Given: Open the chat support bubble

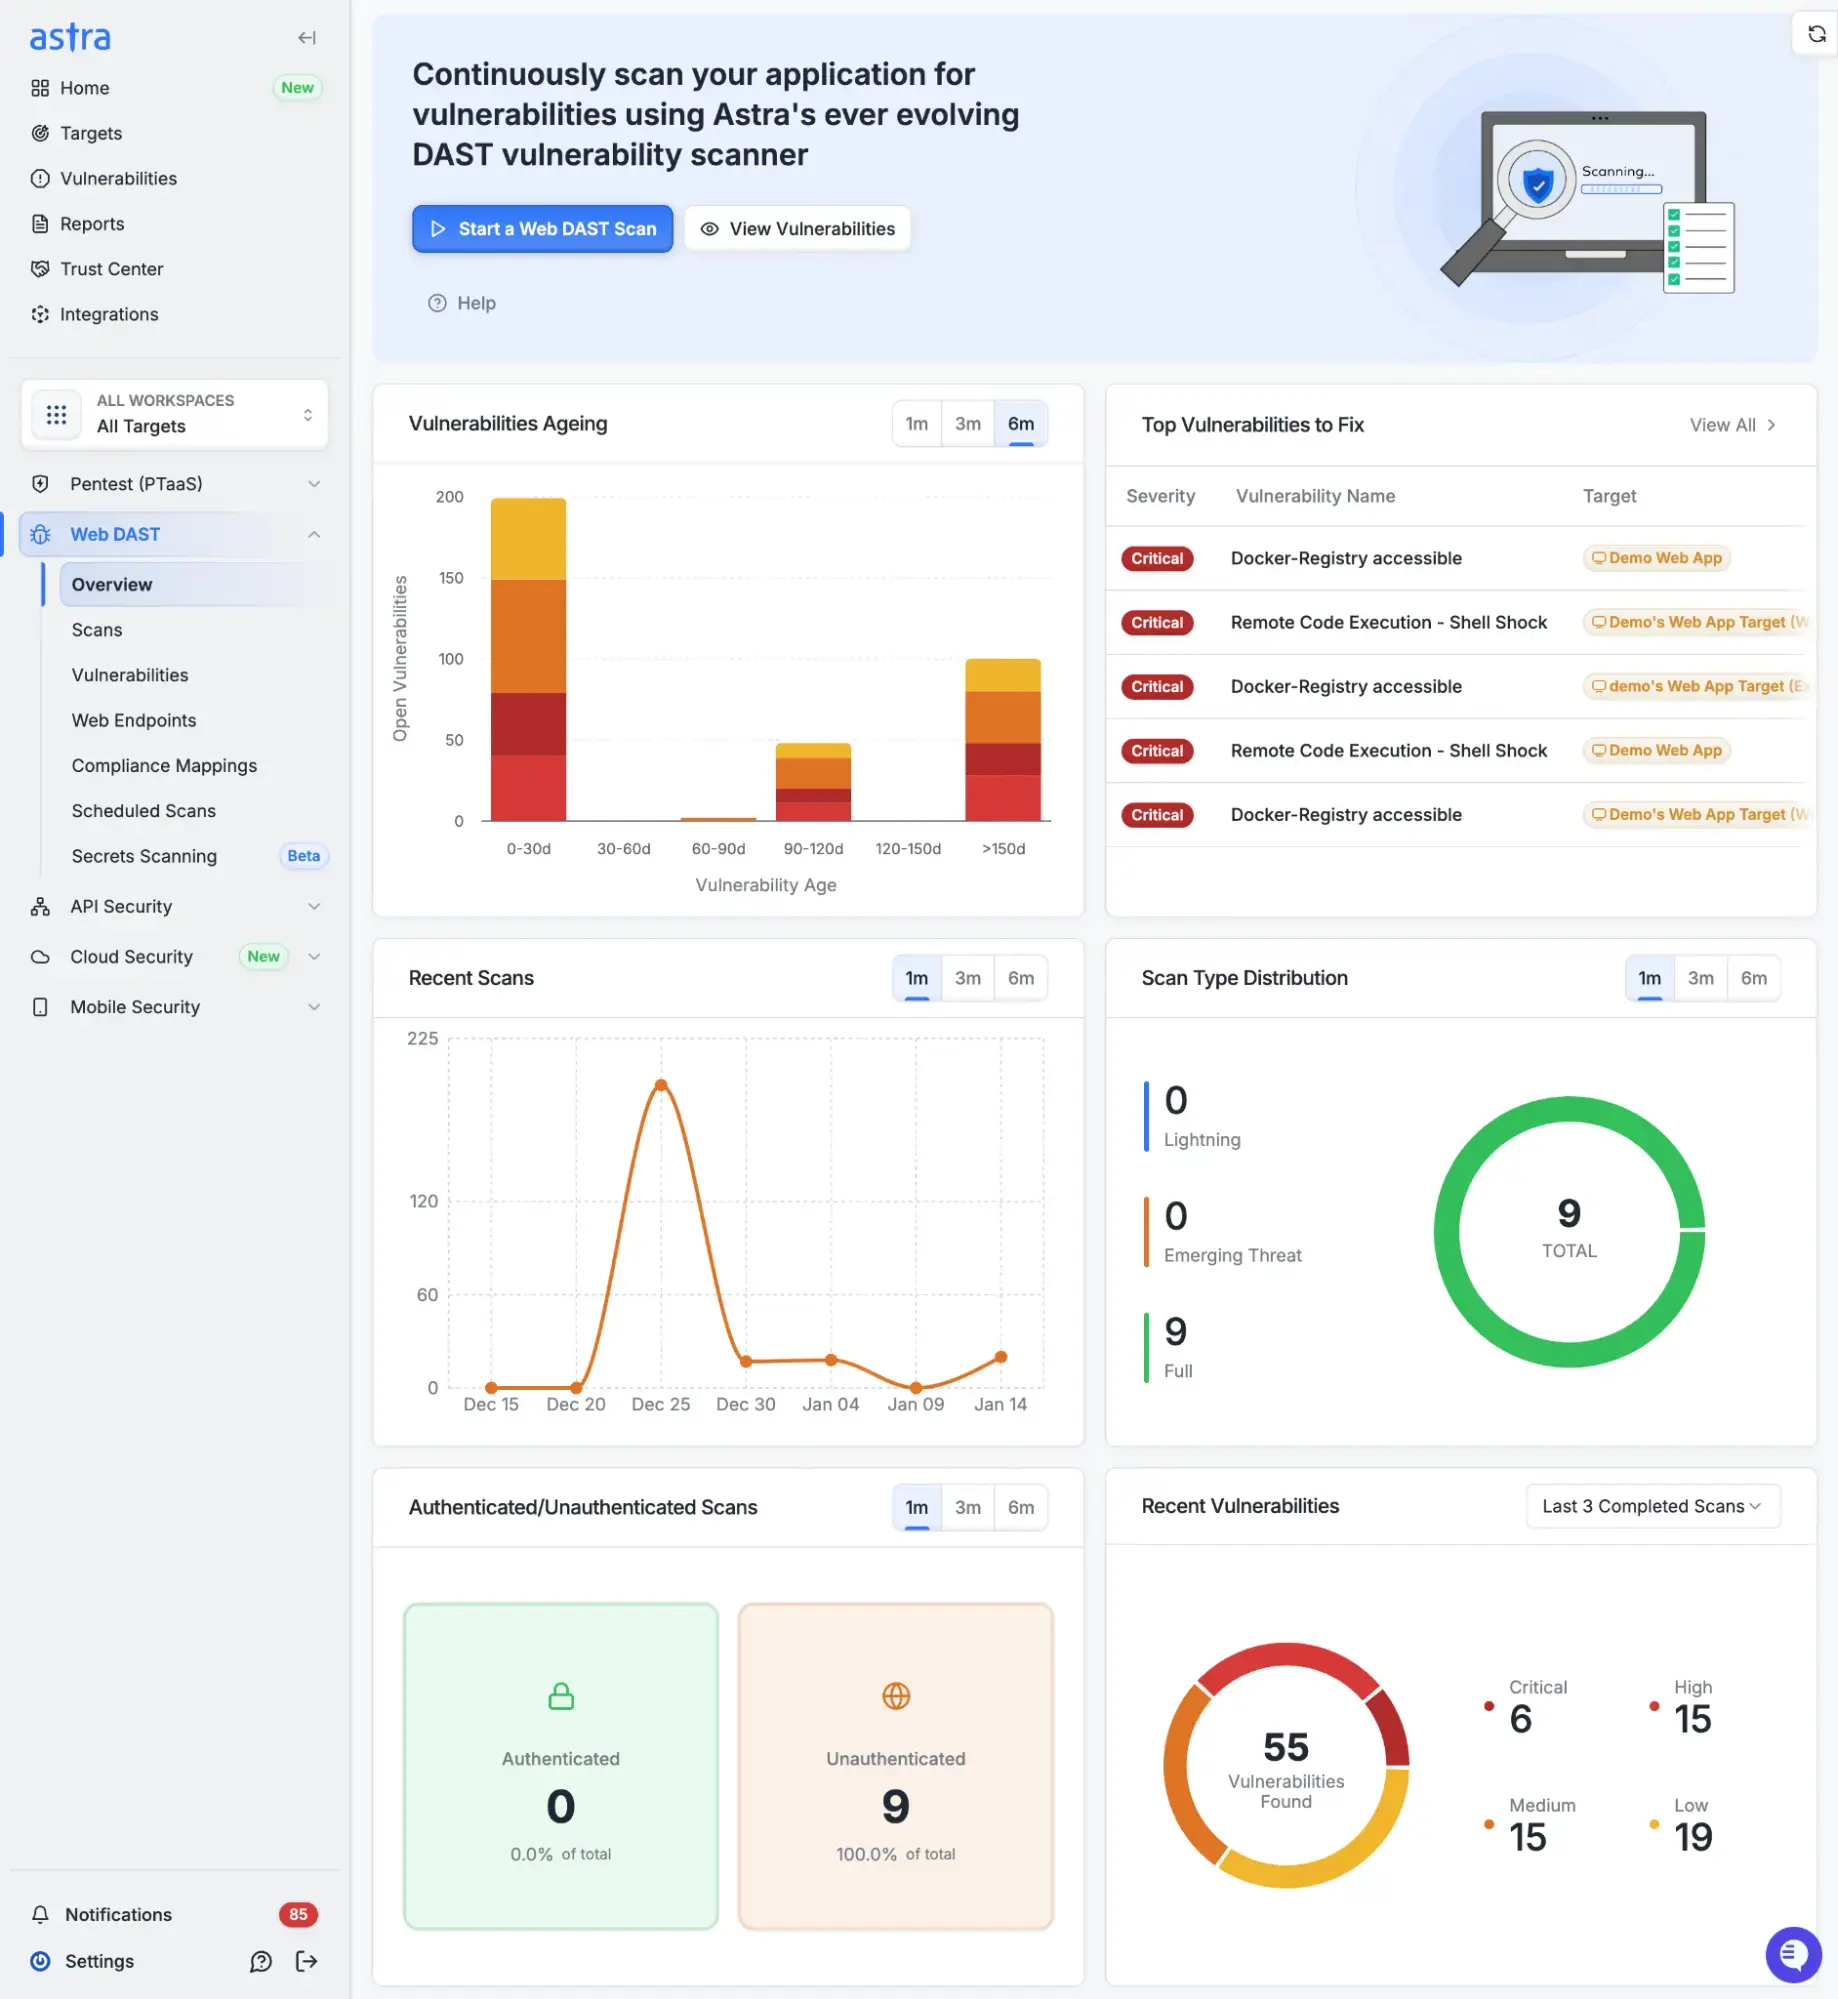Looking at the screenshot, I should (x=1792, y=1955).
